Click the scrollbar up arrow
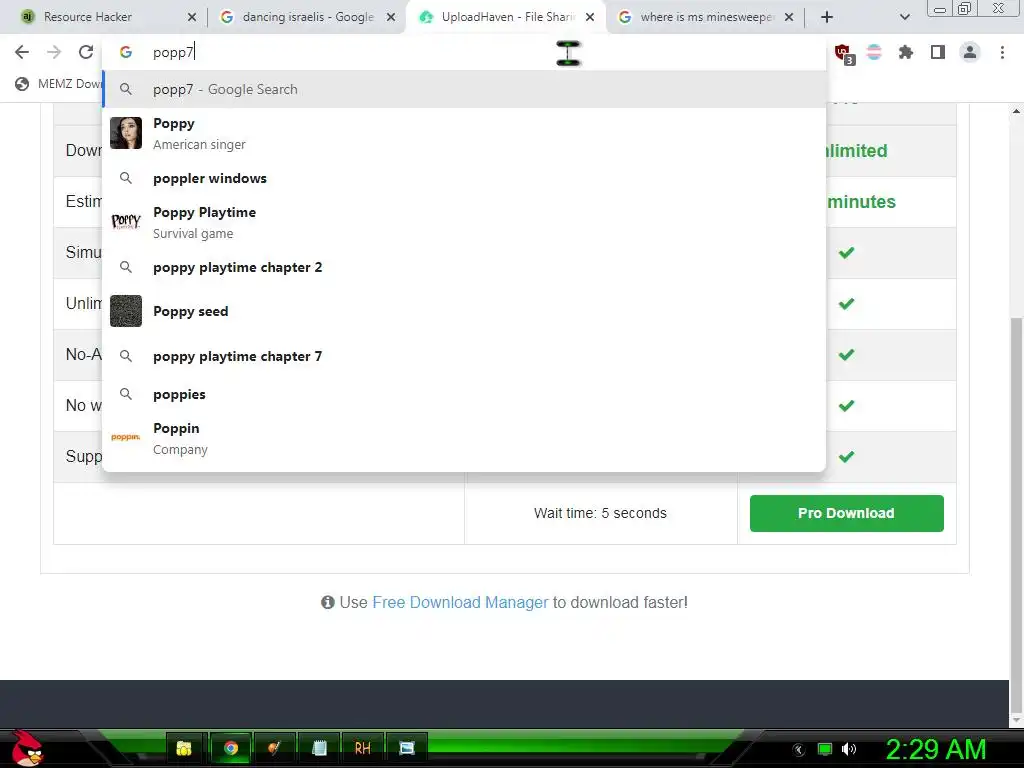1024x768 pixels. [x=1016, y=112]
